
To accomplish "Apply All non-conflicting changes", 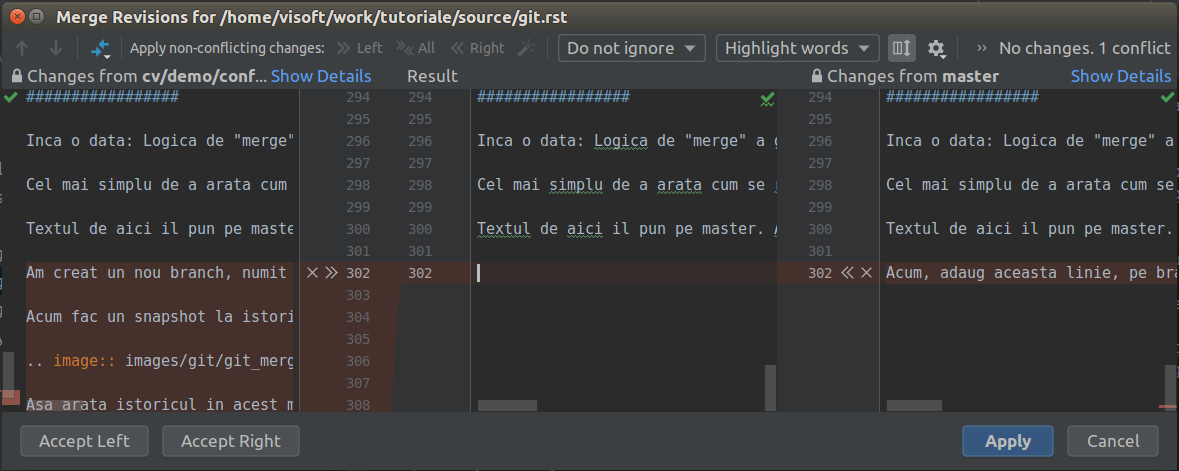I will tap(416, 48).
